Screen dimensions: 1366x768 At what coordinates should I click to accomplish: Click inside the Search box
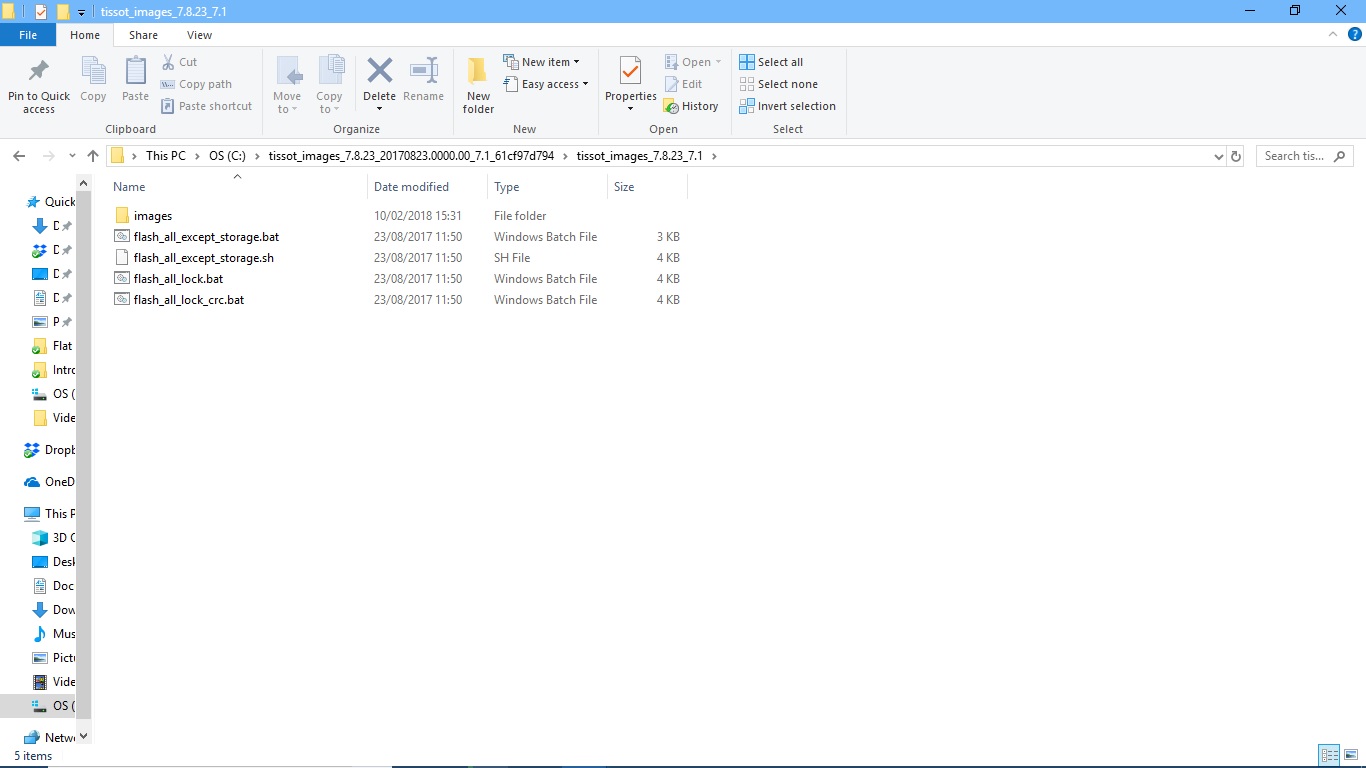click(x=1295, y=156)
